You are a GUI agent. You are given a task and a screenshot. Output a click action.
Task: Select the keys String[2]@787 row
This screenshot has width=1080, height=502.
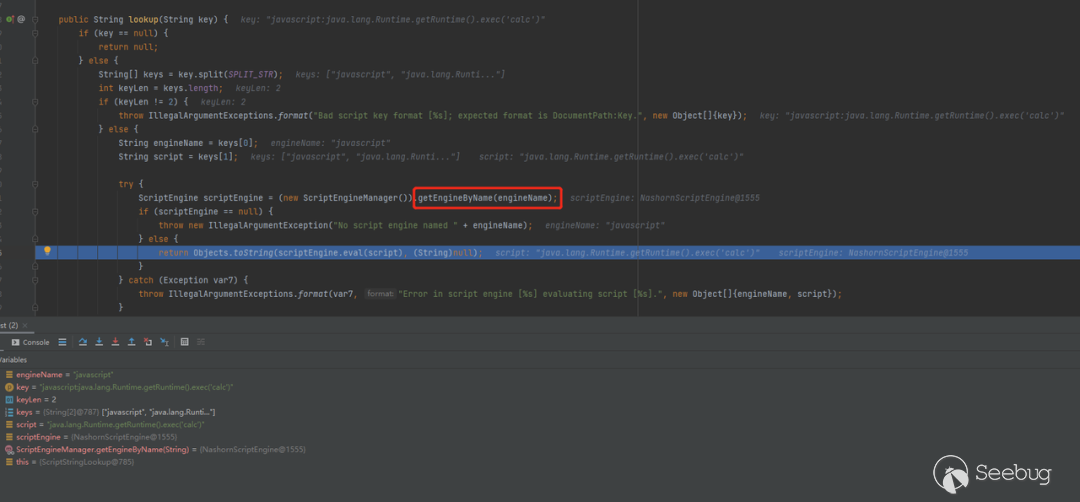(540, 412)
